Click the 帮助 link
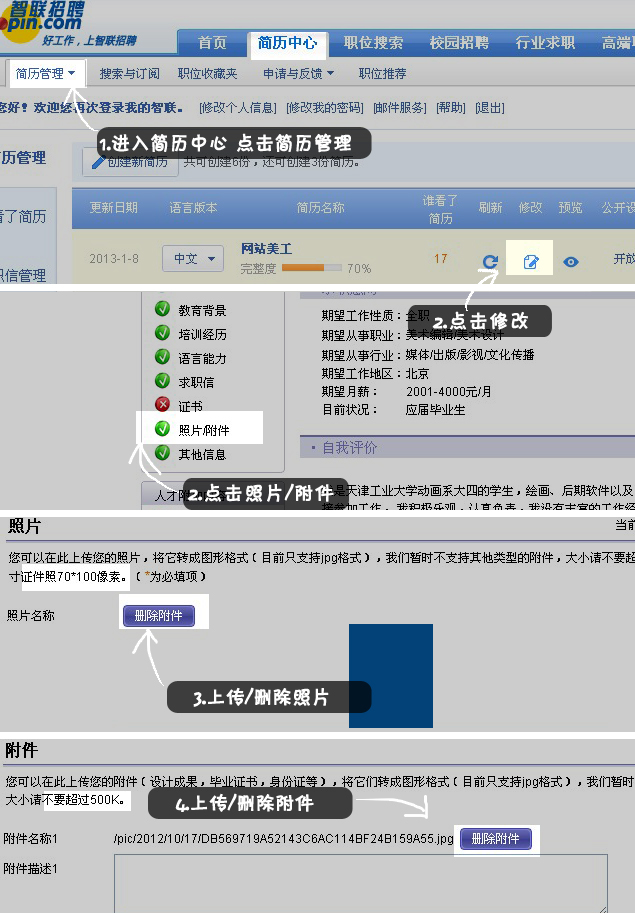 click(x=451, y=108)
